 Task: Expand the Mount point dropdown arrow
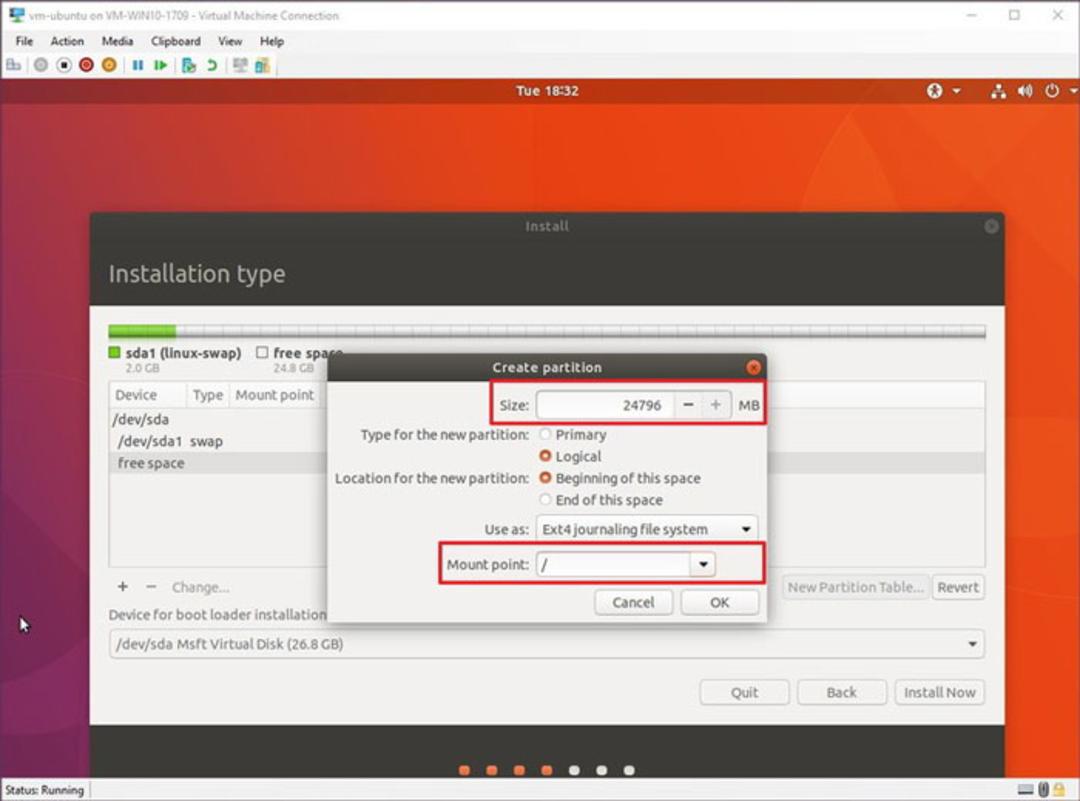tap(703, 565)
